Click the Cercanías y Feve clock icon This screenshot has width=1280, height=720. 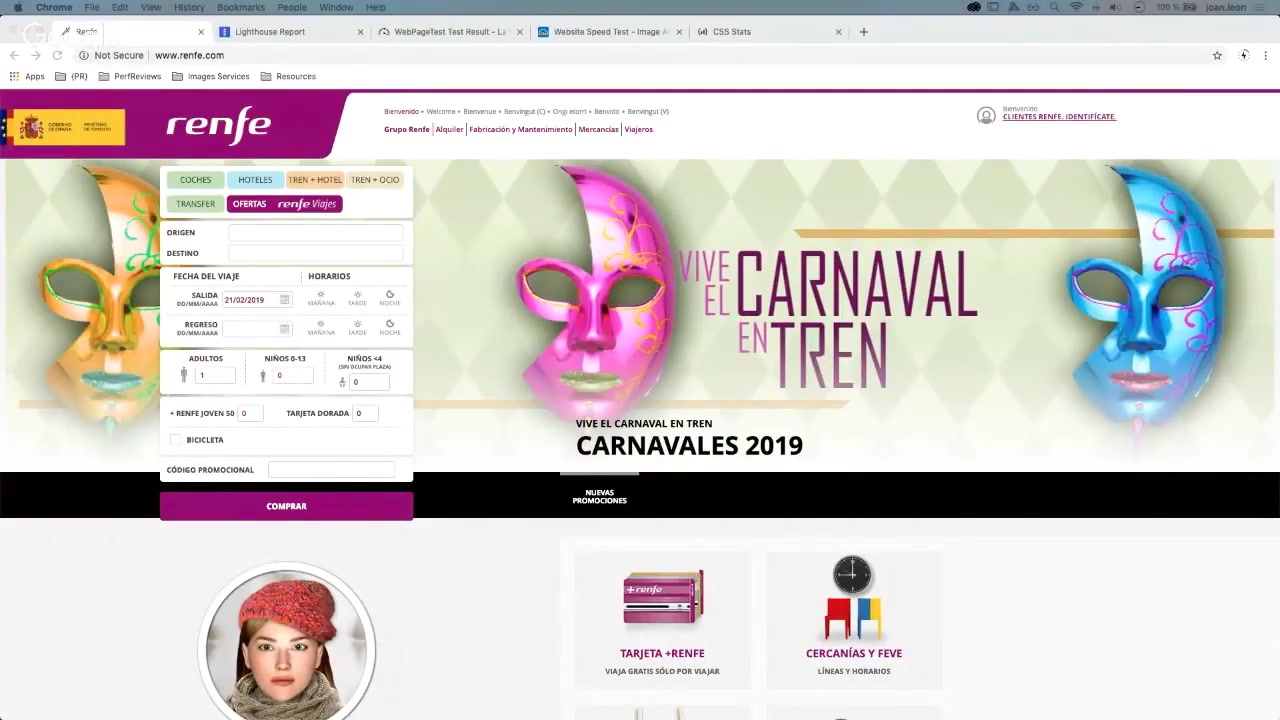click(852, 575)
